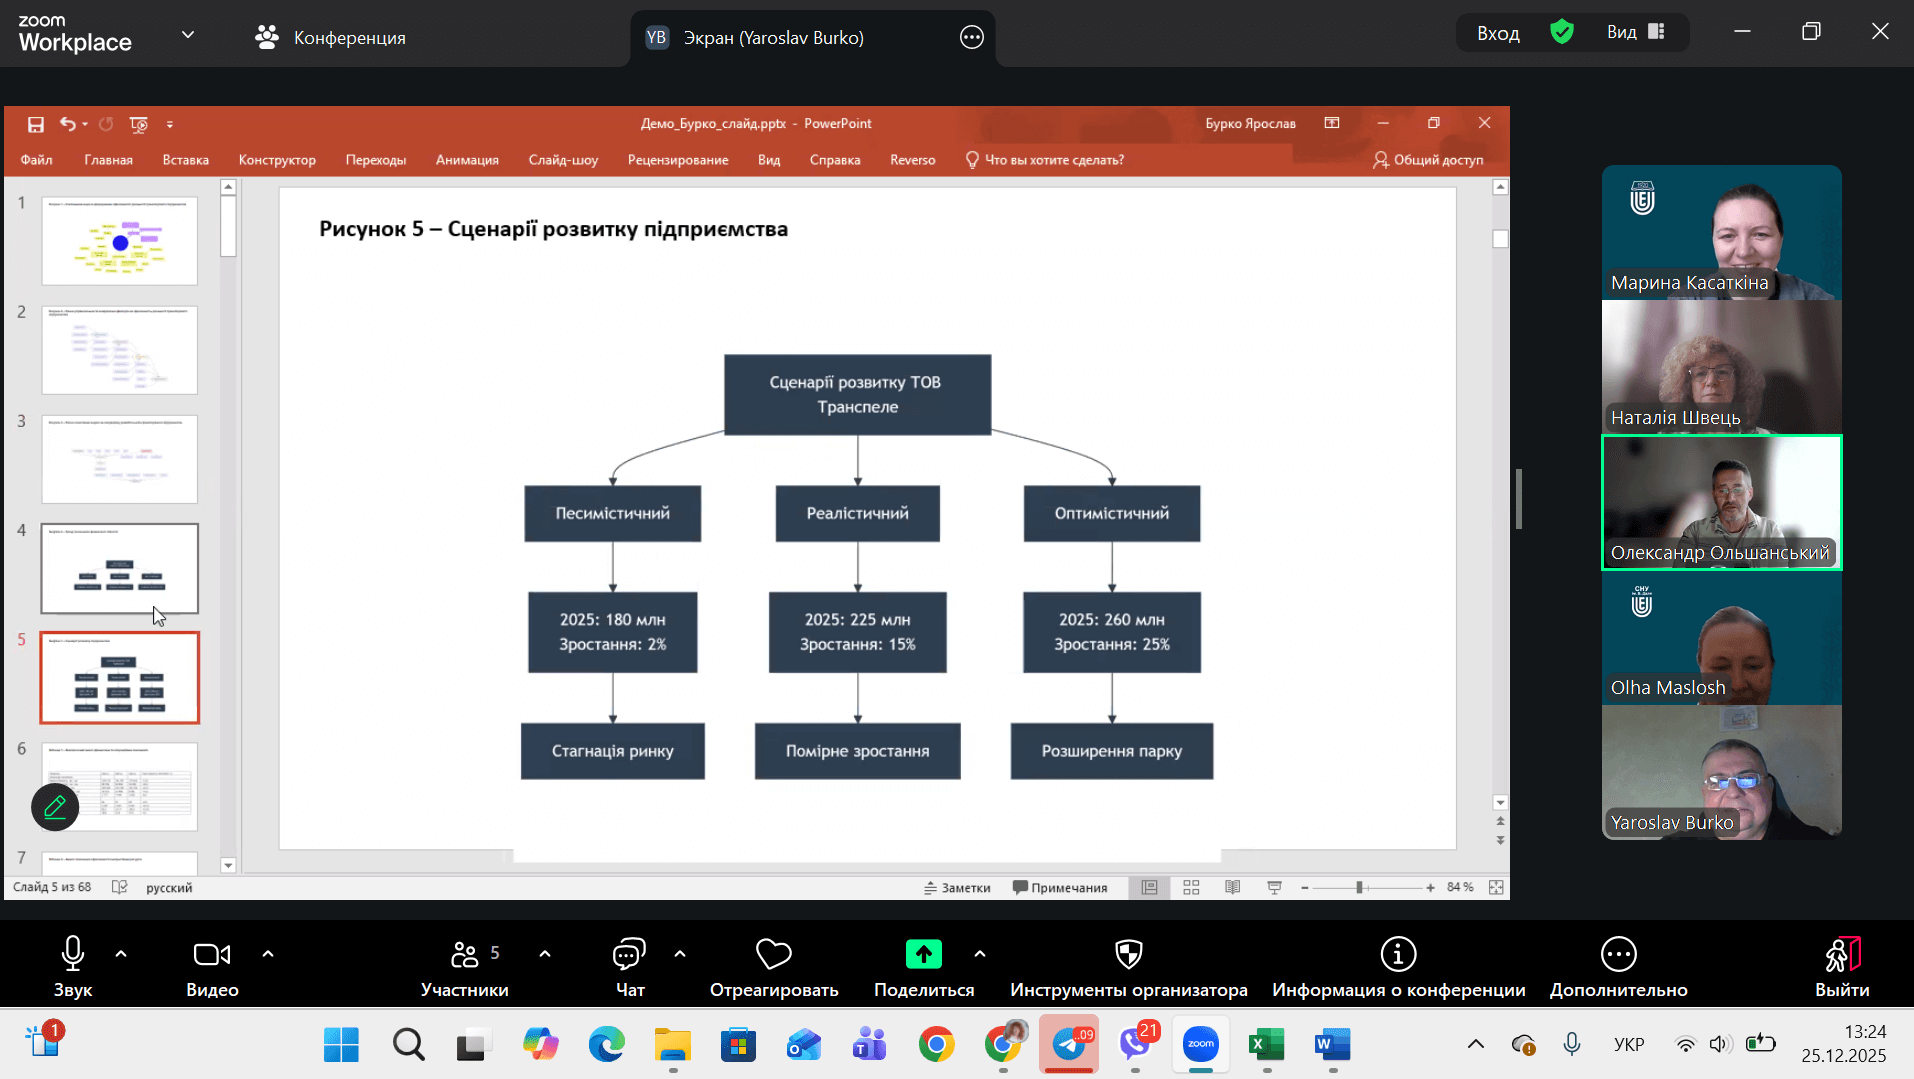1914x1079 pixels.
Task: Click the Вход sign-in button
Action: [1497, 33]
